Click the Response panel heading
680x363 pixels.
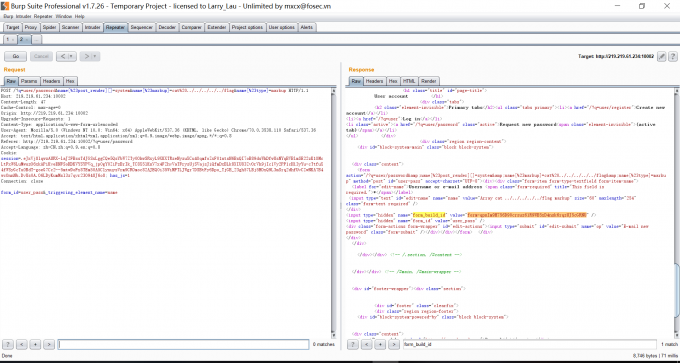pyautogui.click(x=361, y=70)
